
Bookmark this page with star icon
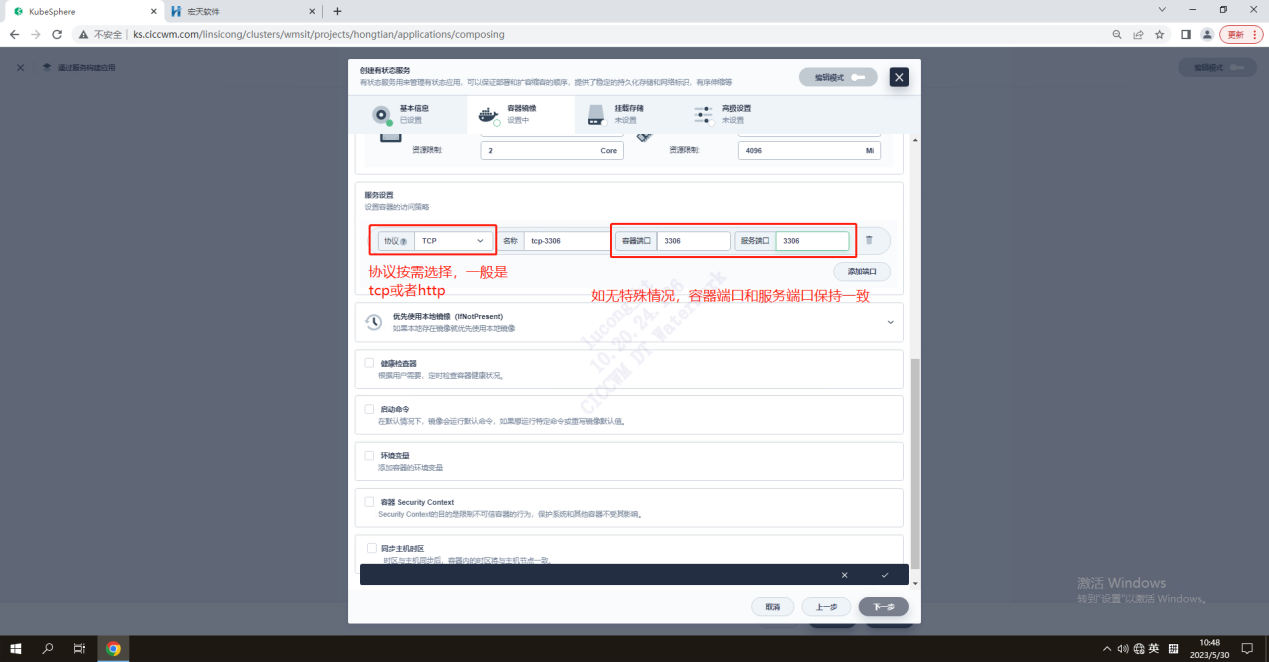[1160, 34]
